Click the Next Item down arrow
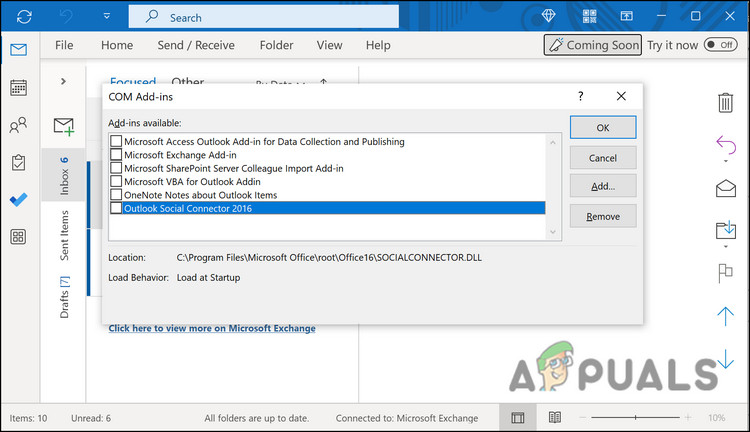Image resolution: width=750 pixels, height=432 pixels. point(725,359)
